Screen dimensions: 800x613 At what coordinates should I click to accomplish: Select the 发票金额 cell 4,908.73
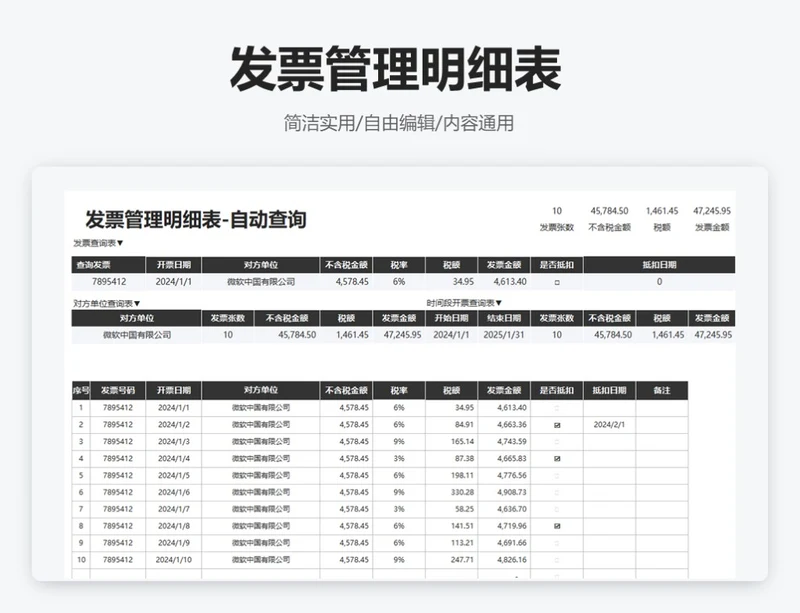click(x=504, y=492)
